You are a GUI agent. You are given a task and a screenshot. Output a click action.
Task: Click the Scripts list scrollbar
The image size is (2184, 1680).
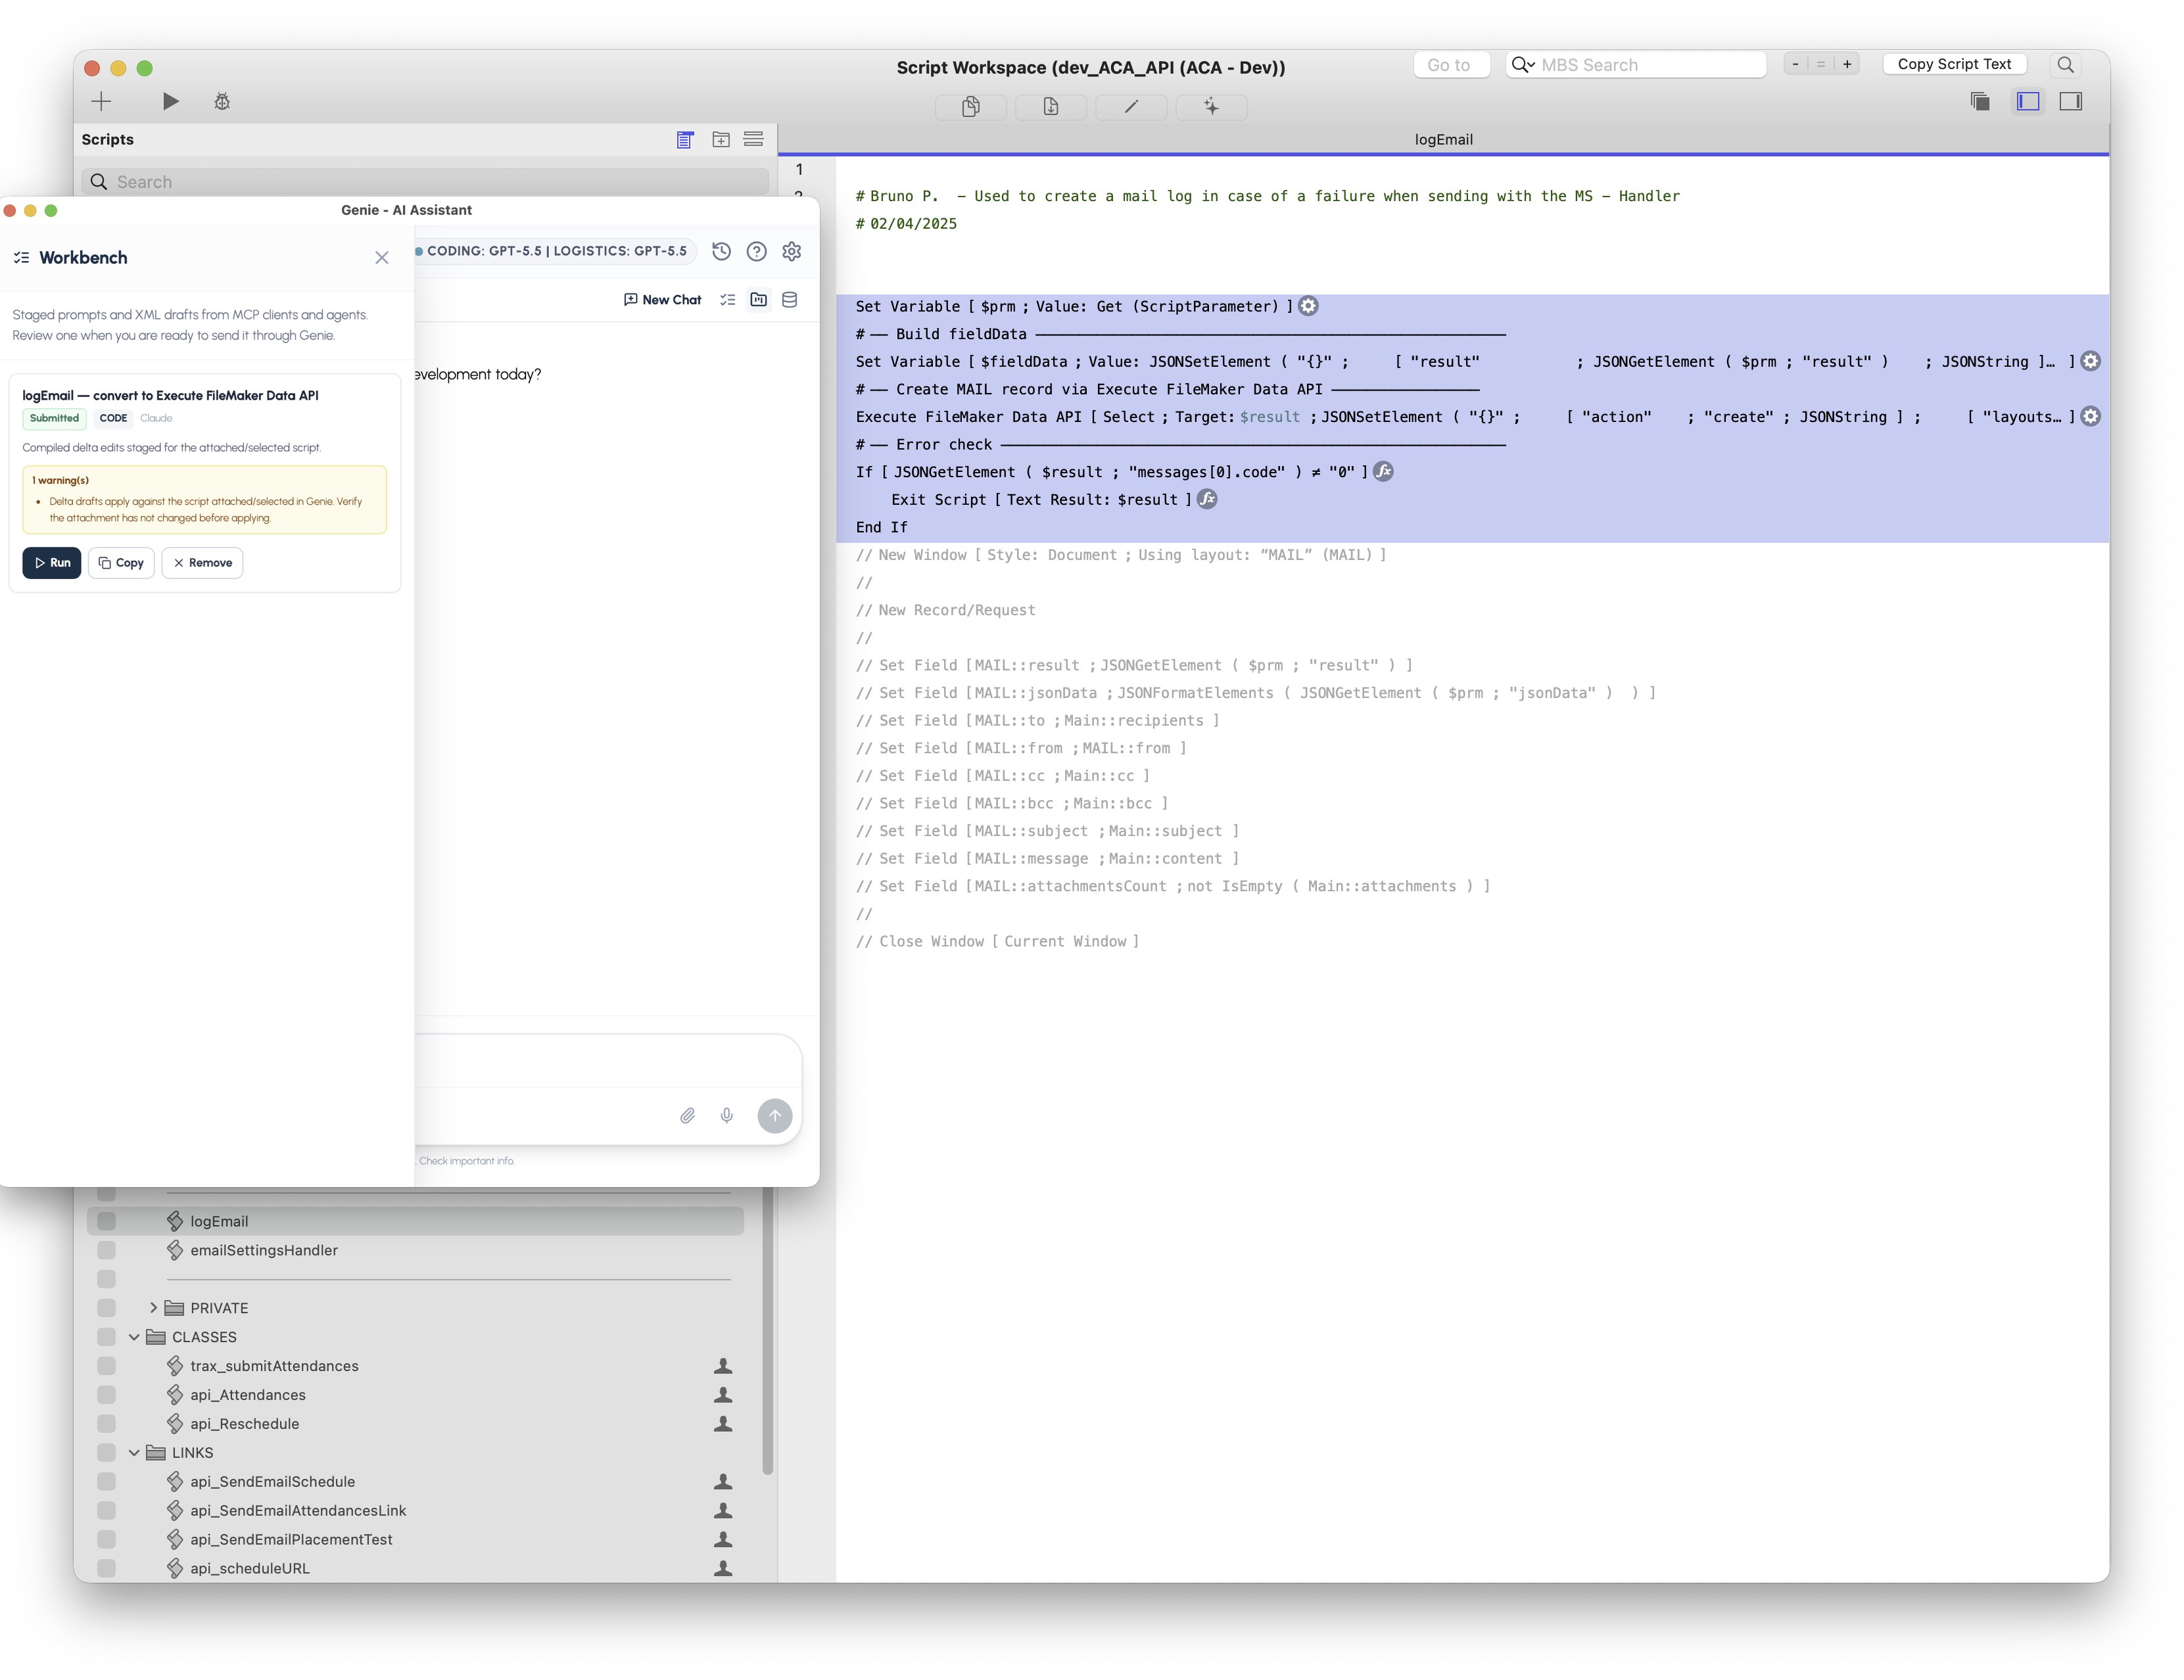point(767,1330)
